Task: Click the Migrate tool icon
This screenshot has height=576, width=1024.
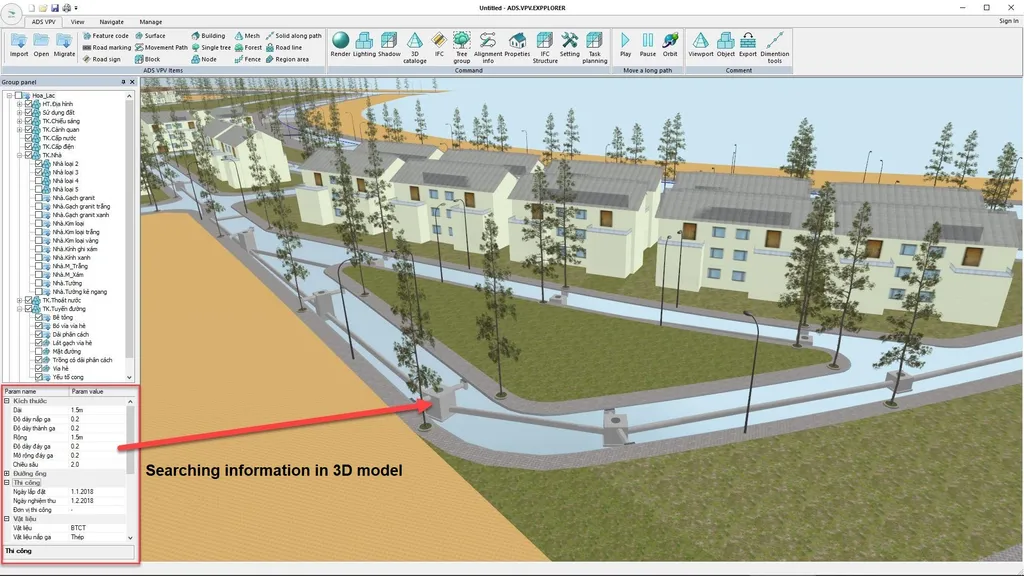Action: click(64, 42)
